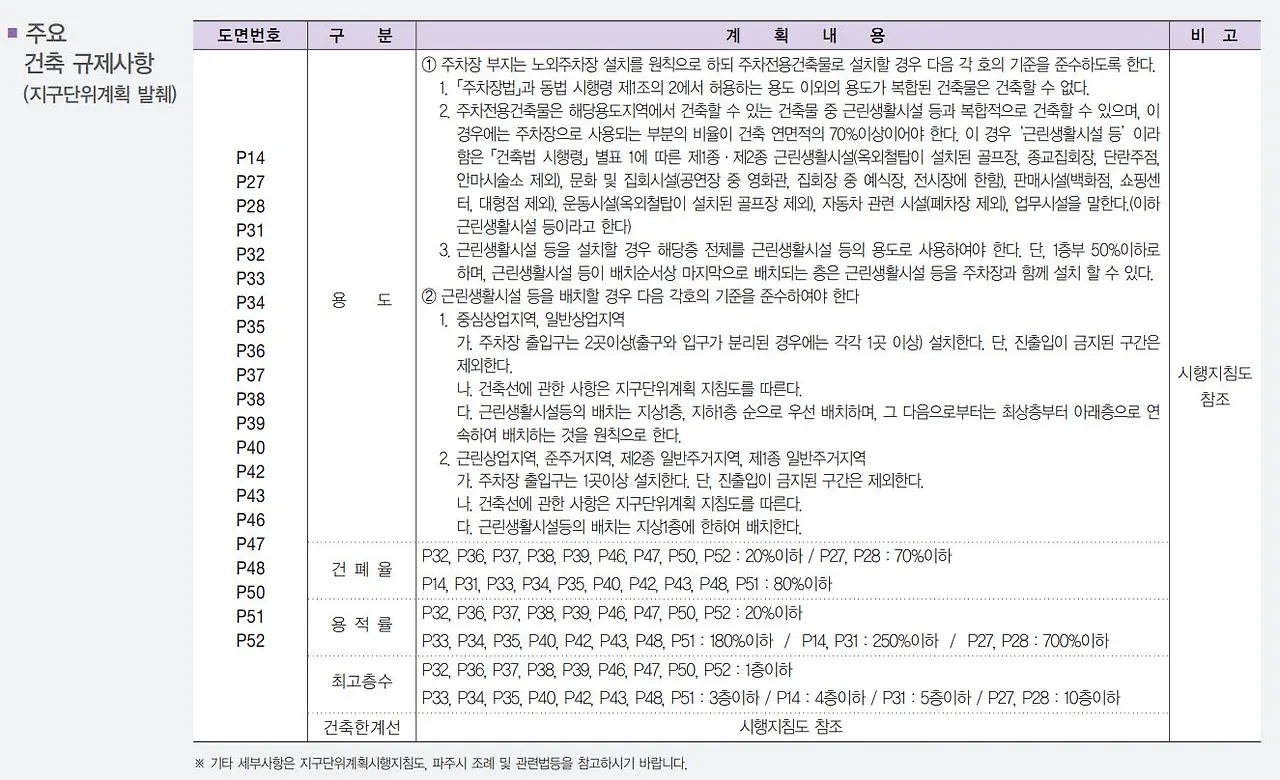Click the 도면번호 column header

coord(248,35)
